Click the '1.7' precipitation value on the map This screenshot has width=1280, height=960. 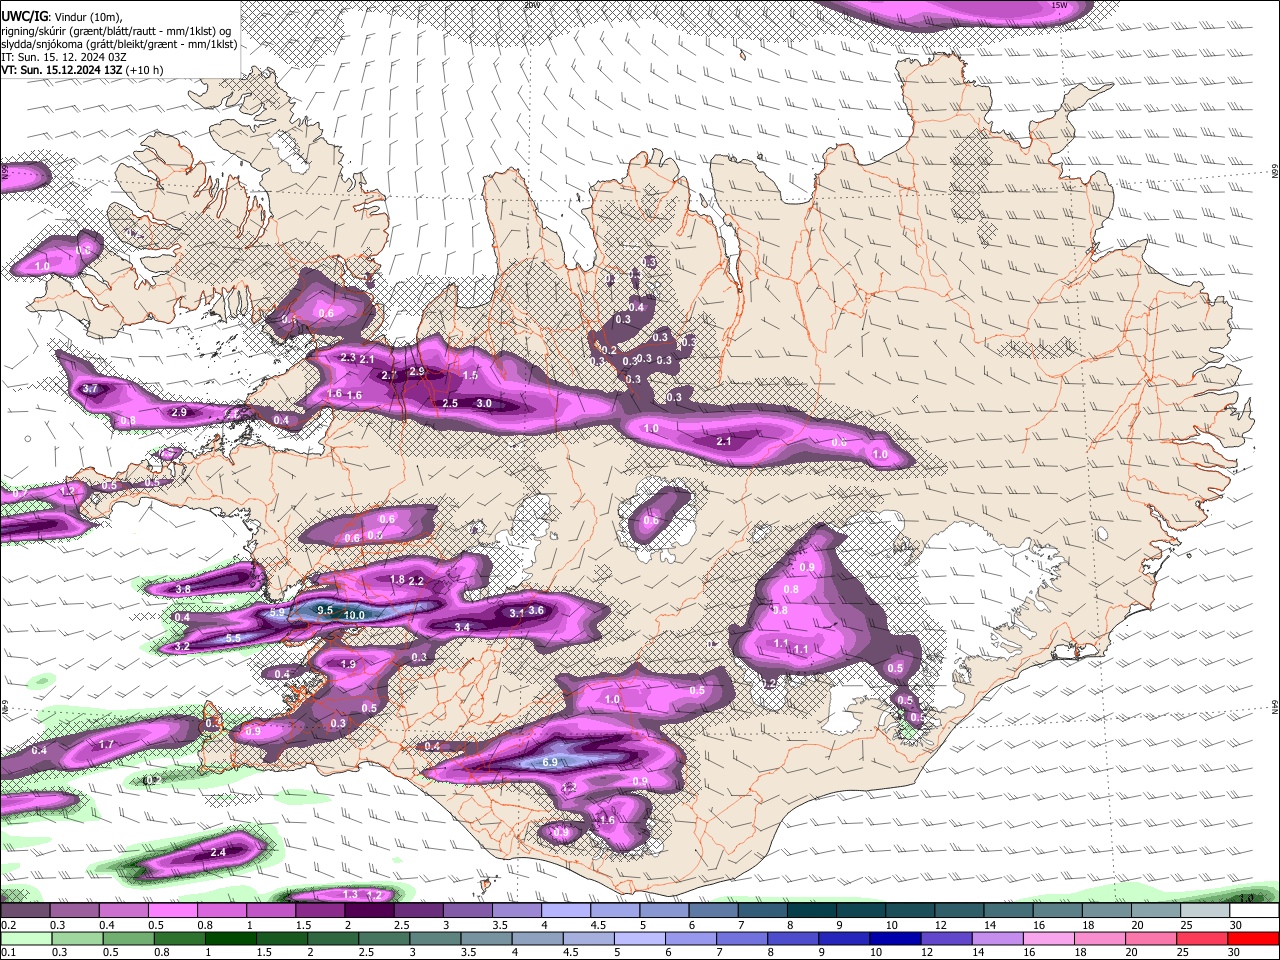tap(106, 744)
